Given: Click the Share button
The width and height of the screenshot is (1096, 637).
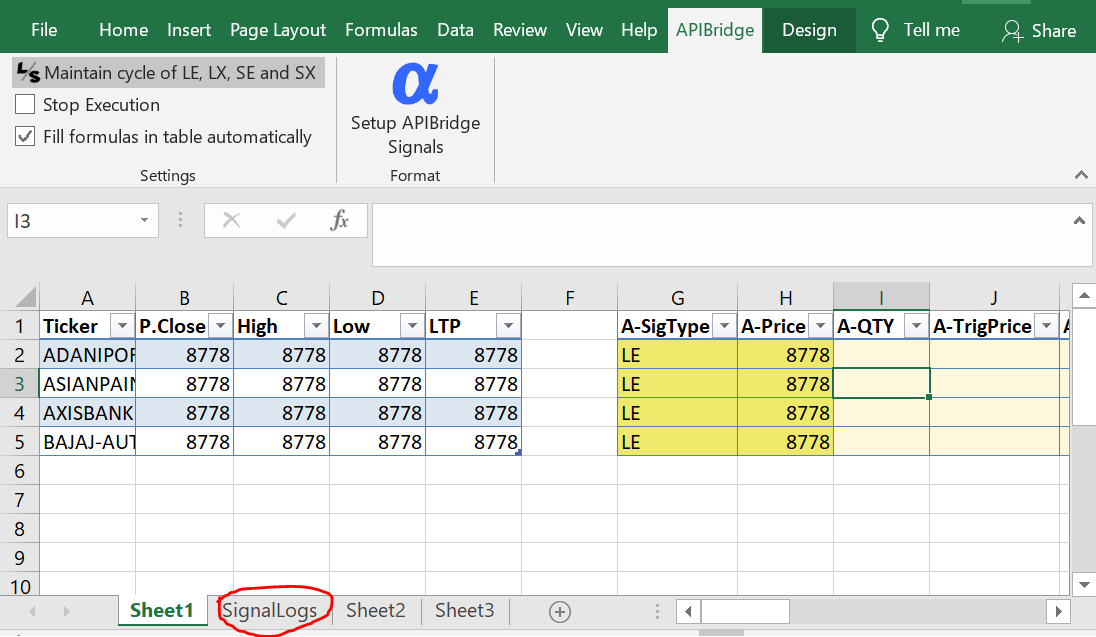Looking at the screenshot, I should [1039, 31].
